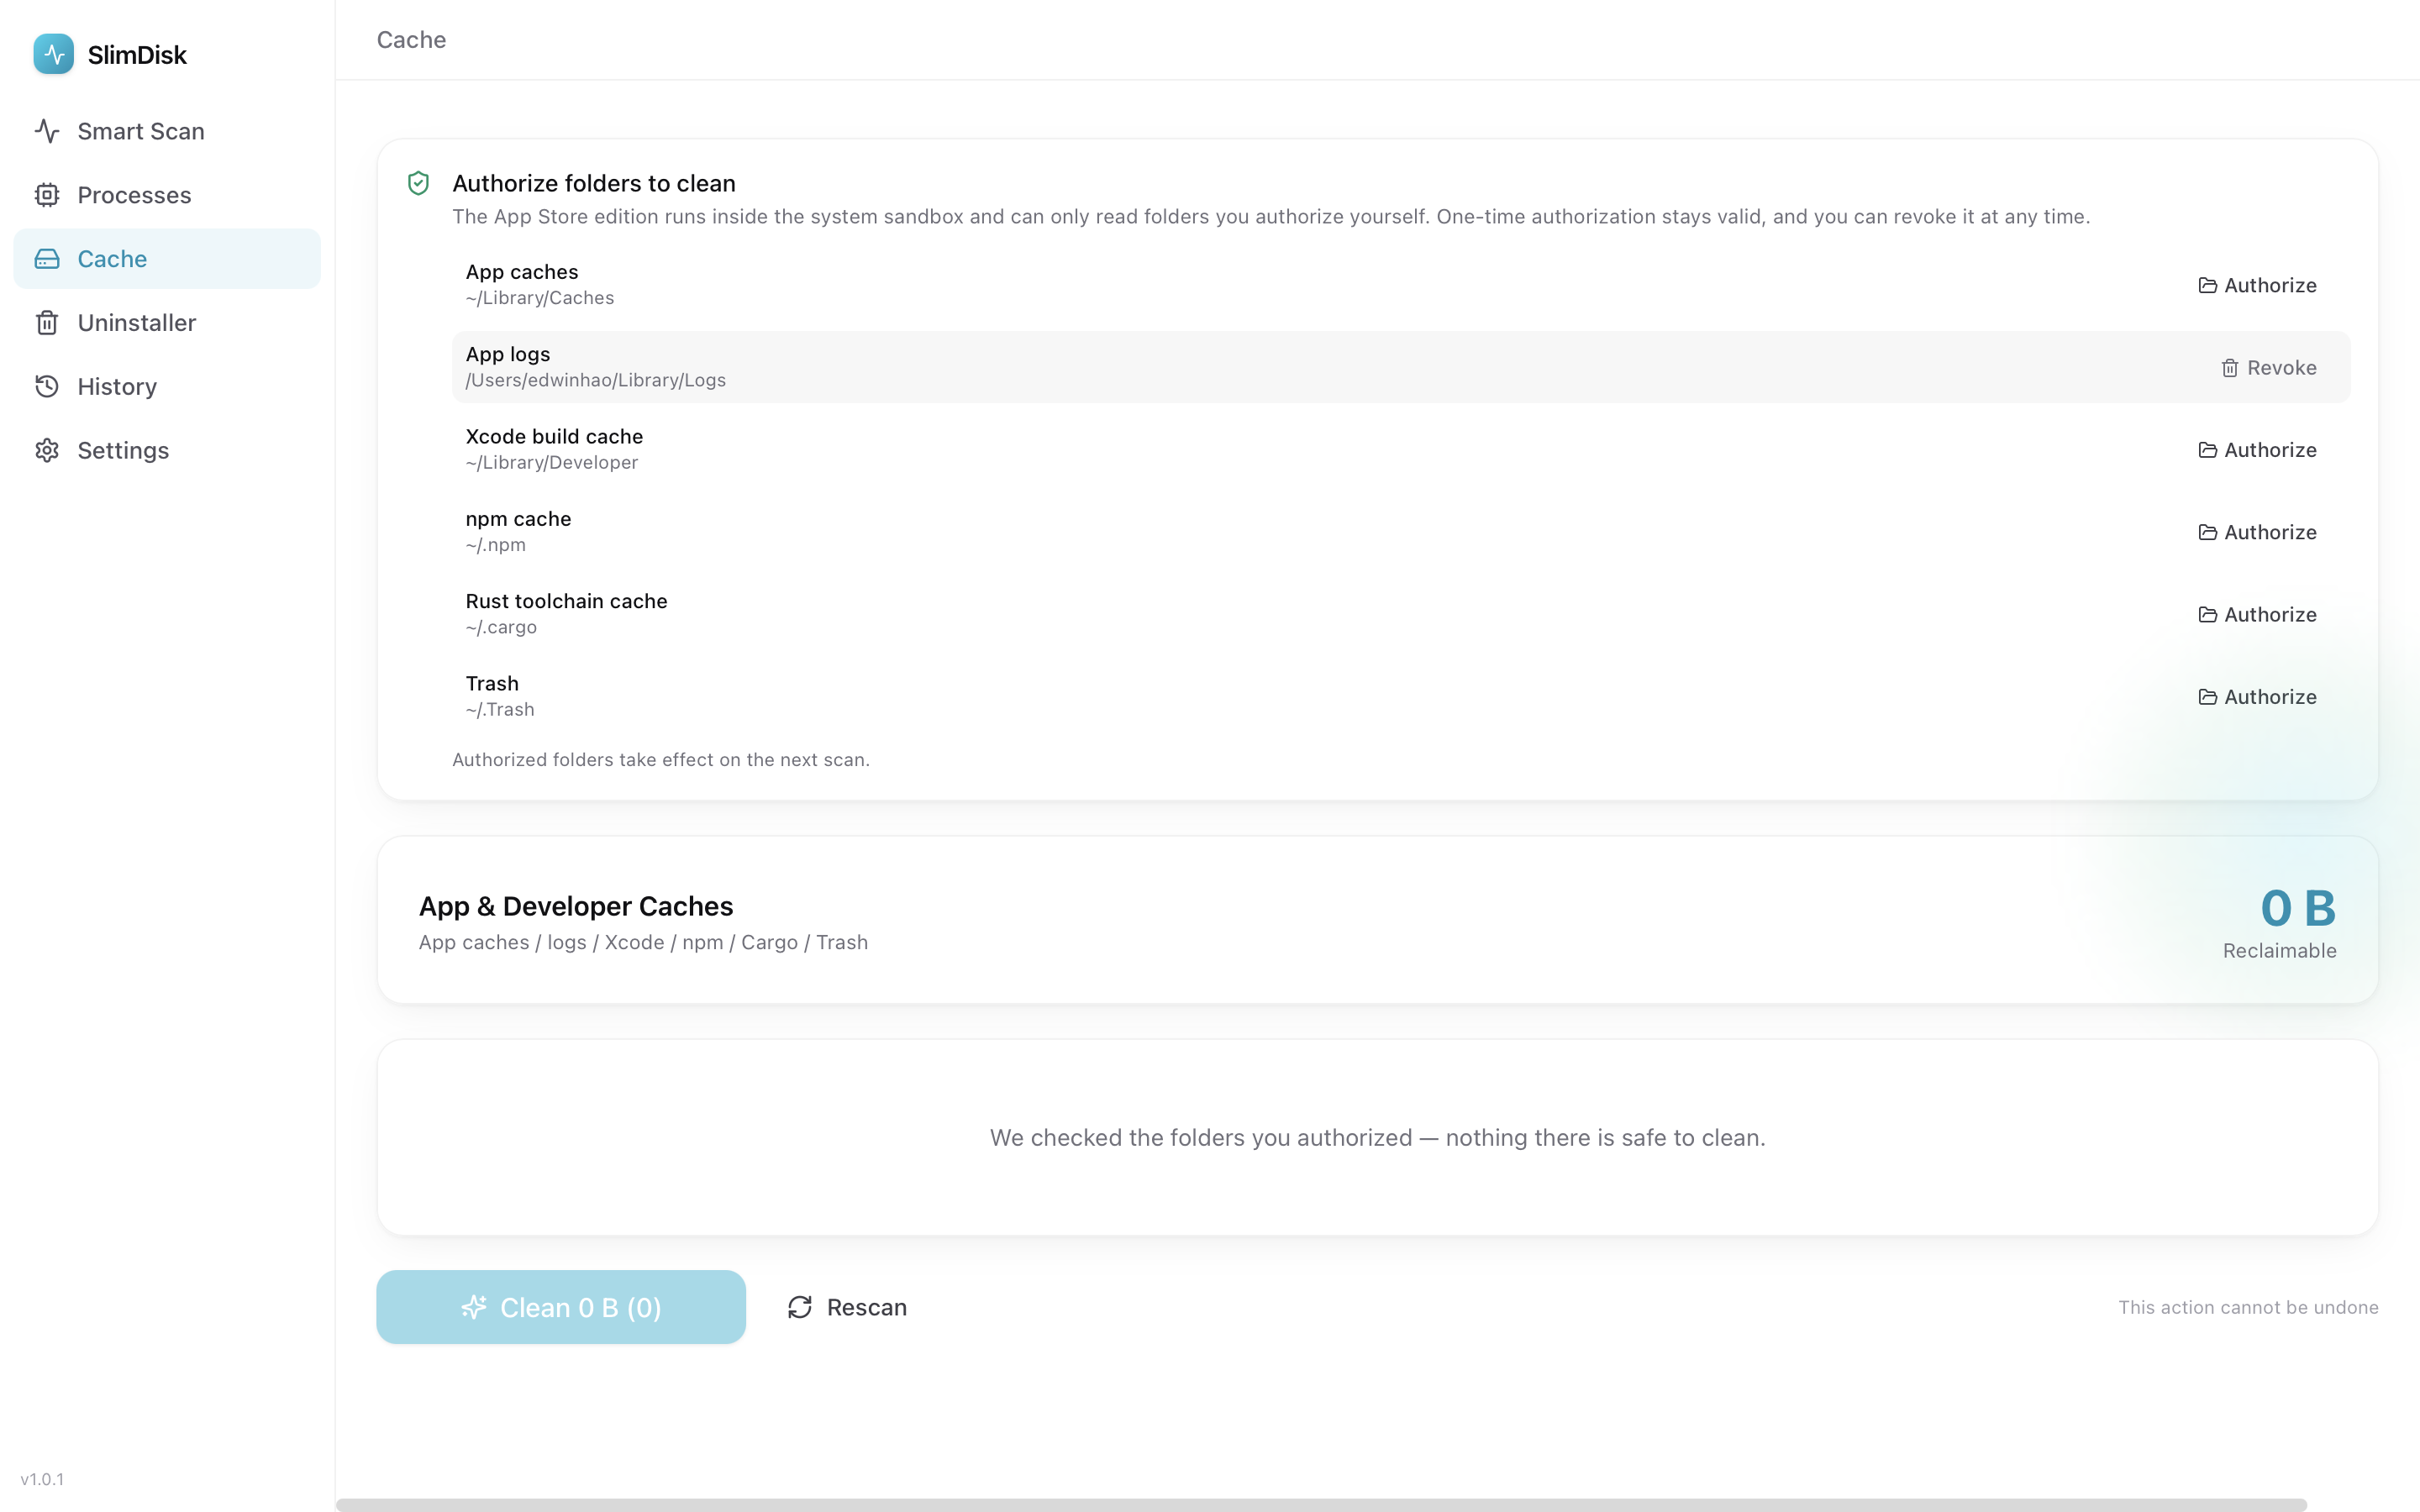Click folder icon for Xcode build cache
The width and height of the screenshot is (2420, 1512).
pyautogui.click(x=2207, y=450)
